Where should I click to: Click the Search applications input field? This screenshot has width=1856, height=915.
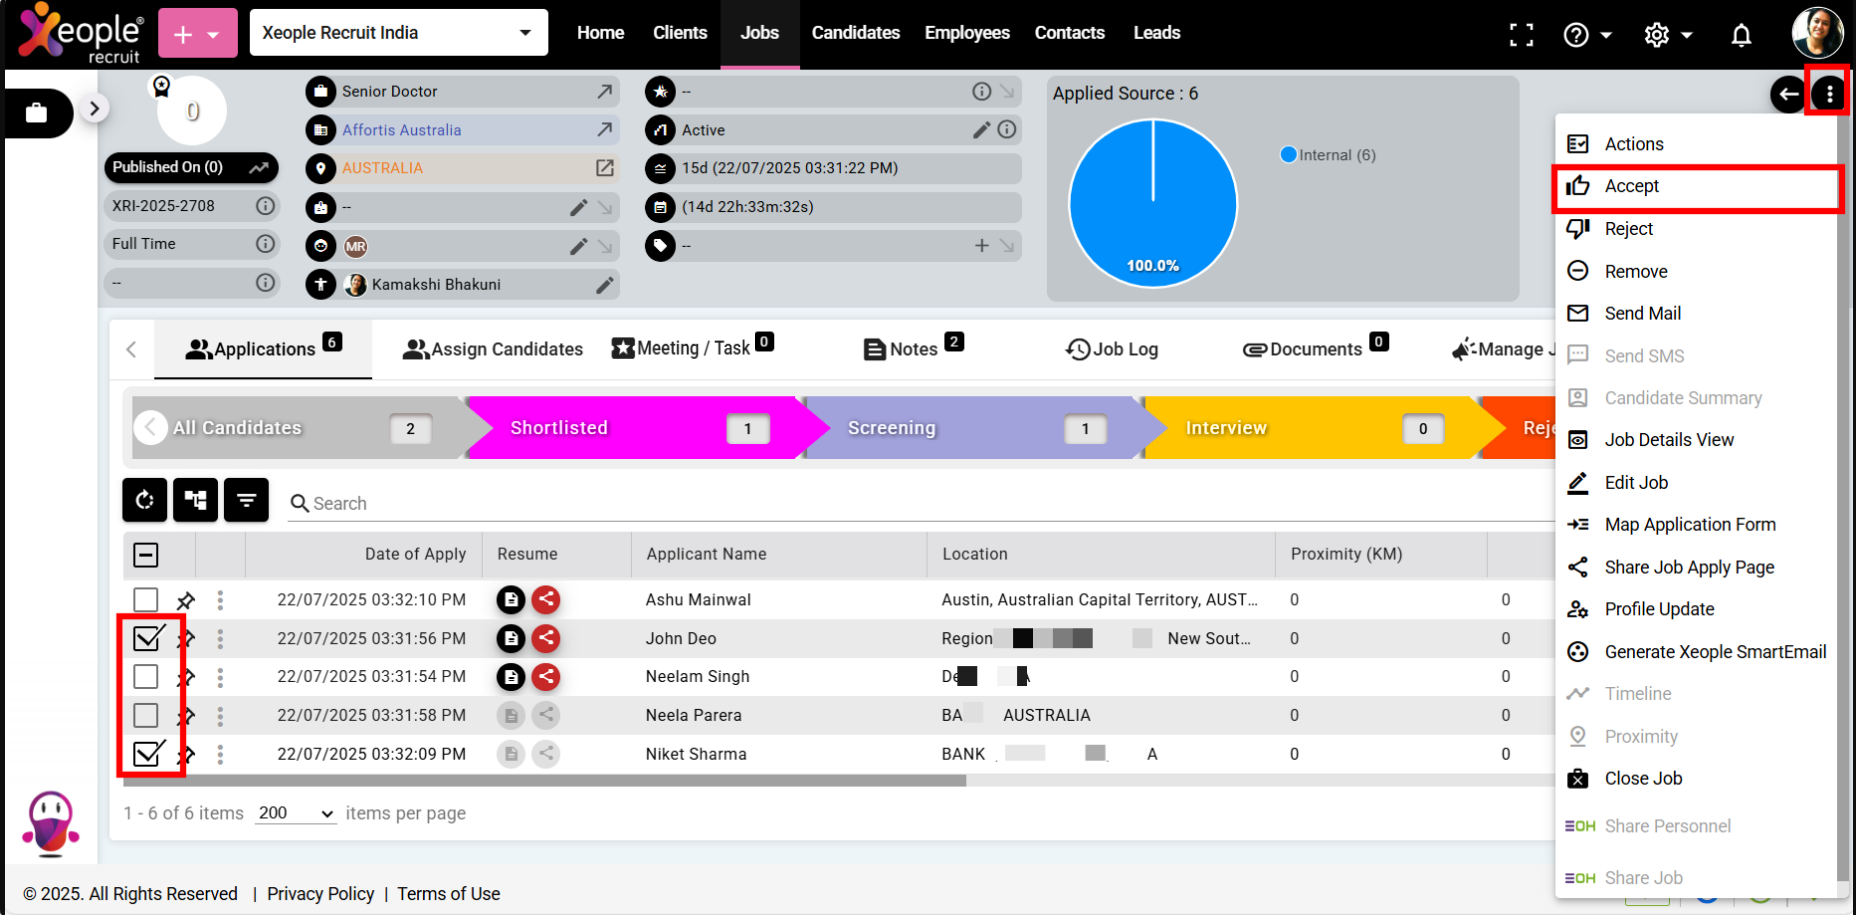pyautogui.click(x=920, y=503)
